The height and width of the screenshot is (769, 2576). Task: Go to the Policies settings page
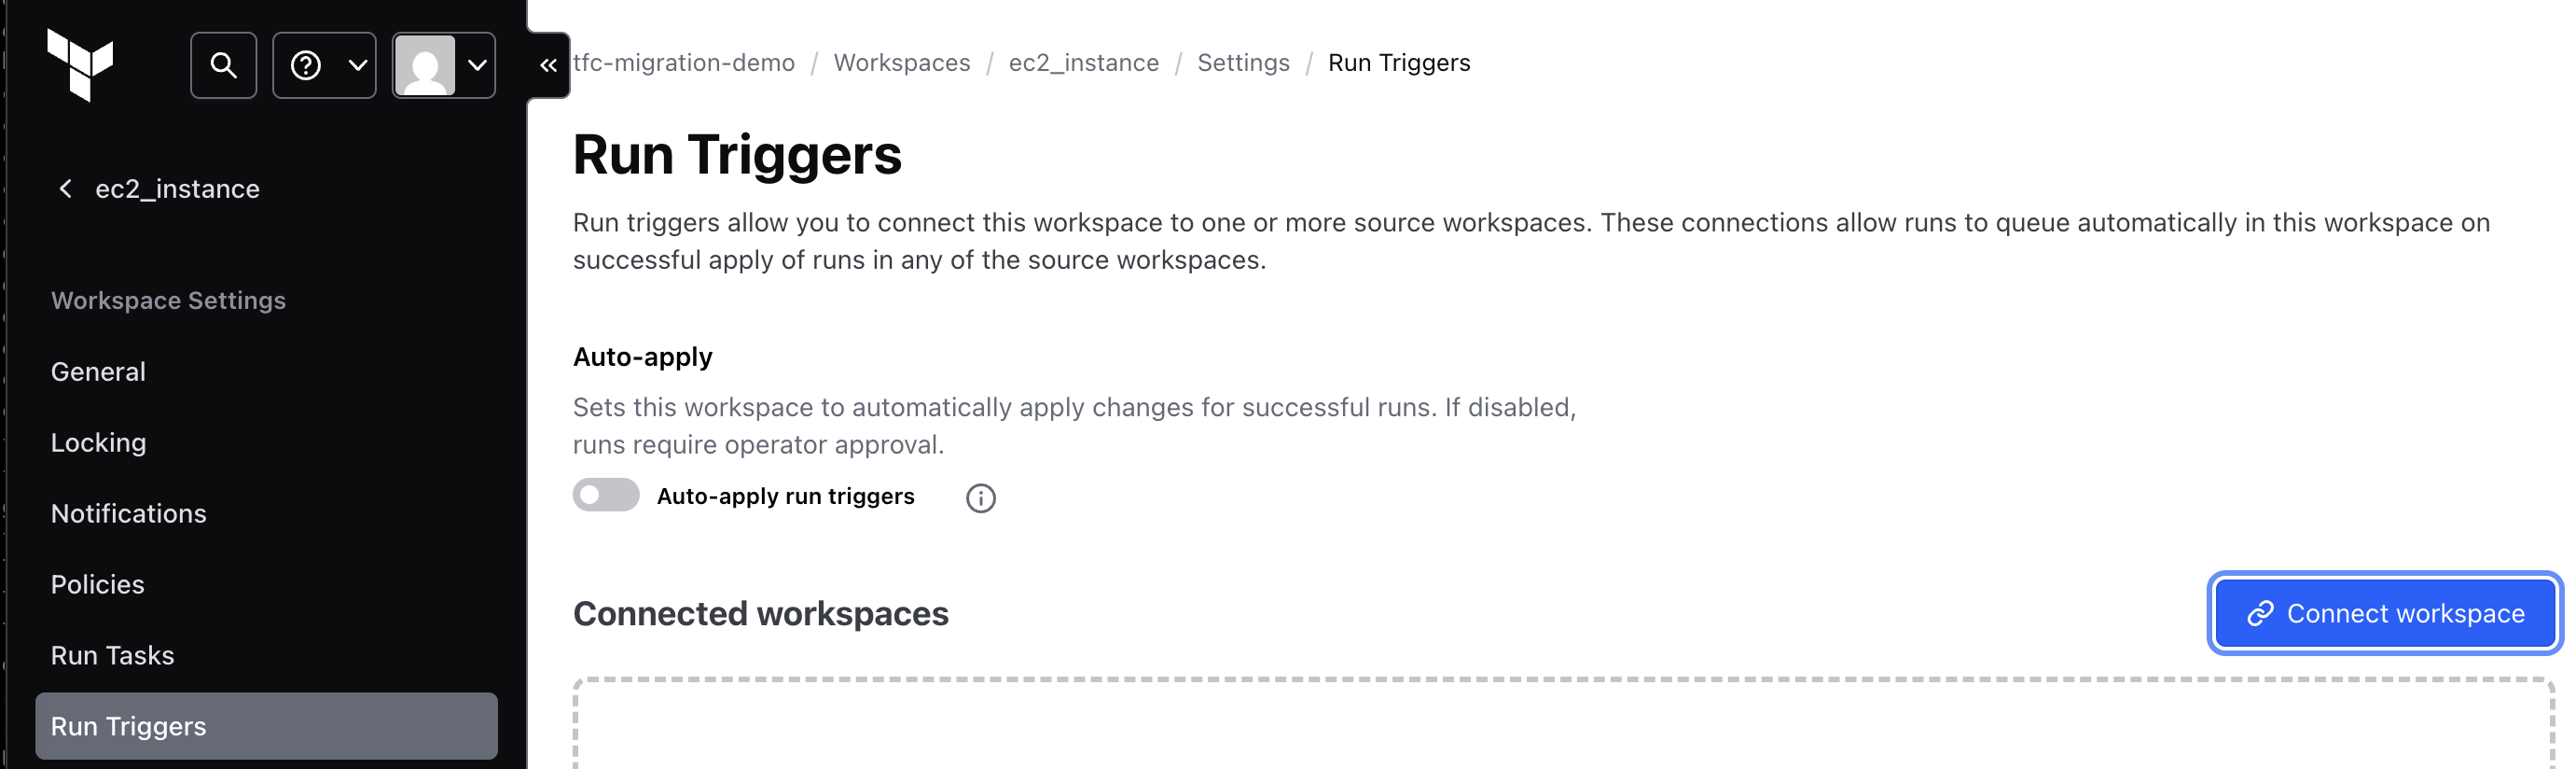[x=97, y=584]
